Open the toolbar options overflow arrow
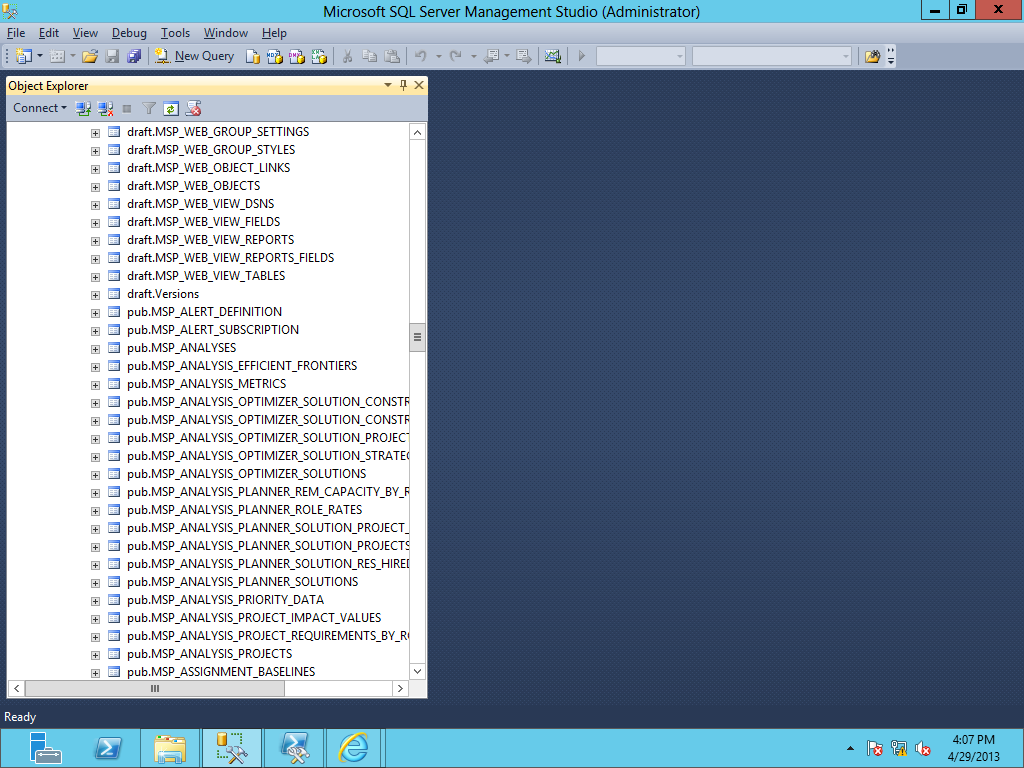1024x768 pixels. (x=891, y=56)
